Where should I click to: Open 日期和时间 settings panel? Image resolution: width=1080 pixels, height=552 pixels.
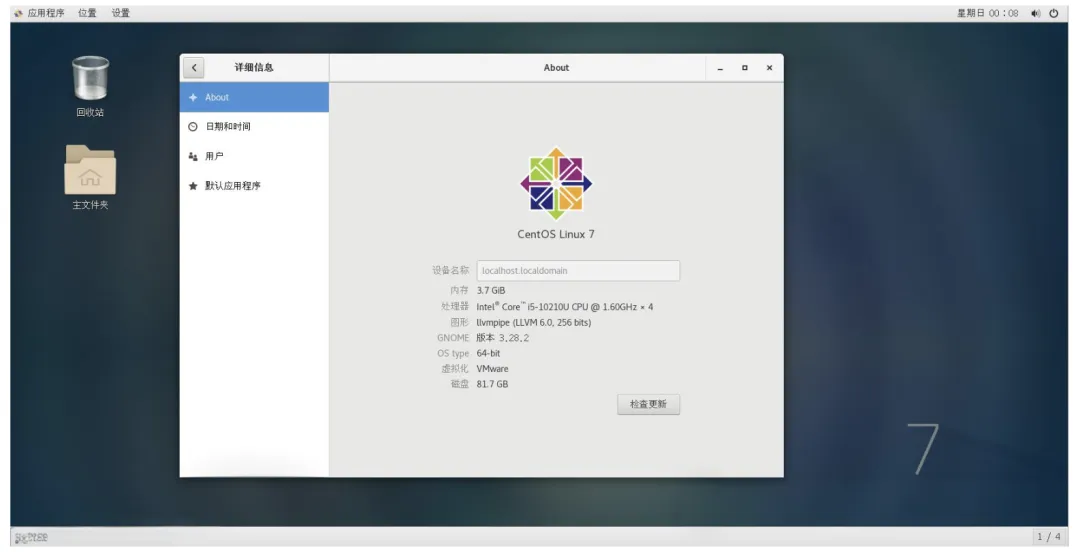(x=254, y=127)
